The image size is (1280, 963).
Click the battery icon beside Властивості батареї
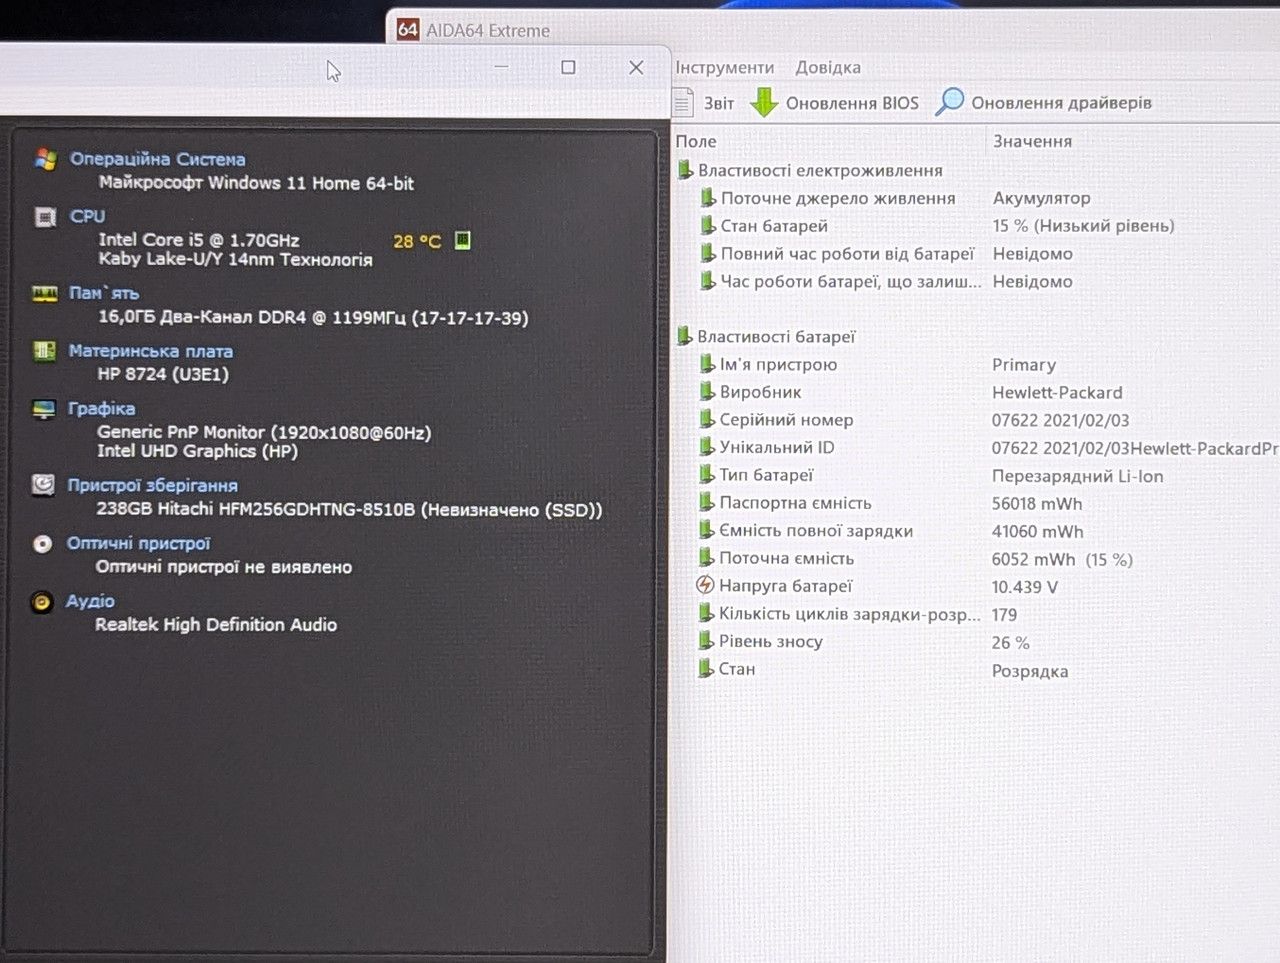click(x=685, y=336)
